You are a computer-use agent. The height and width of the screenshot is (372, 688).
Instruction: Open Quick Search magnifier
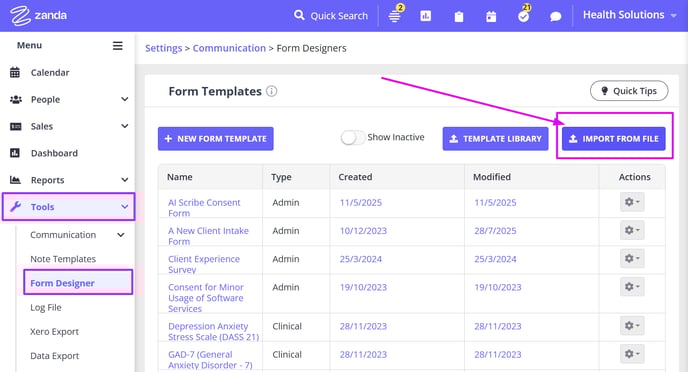[299, 15]
